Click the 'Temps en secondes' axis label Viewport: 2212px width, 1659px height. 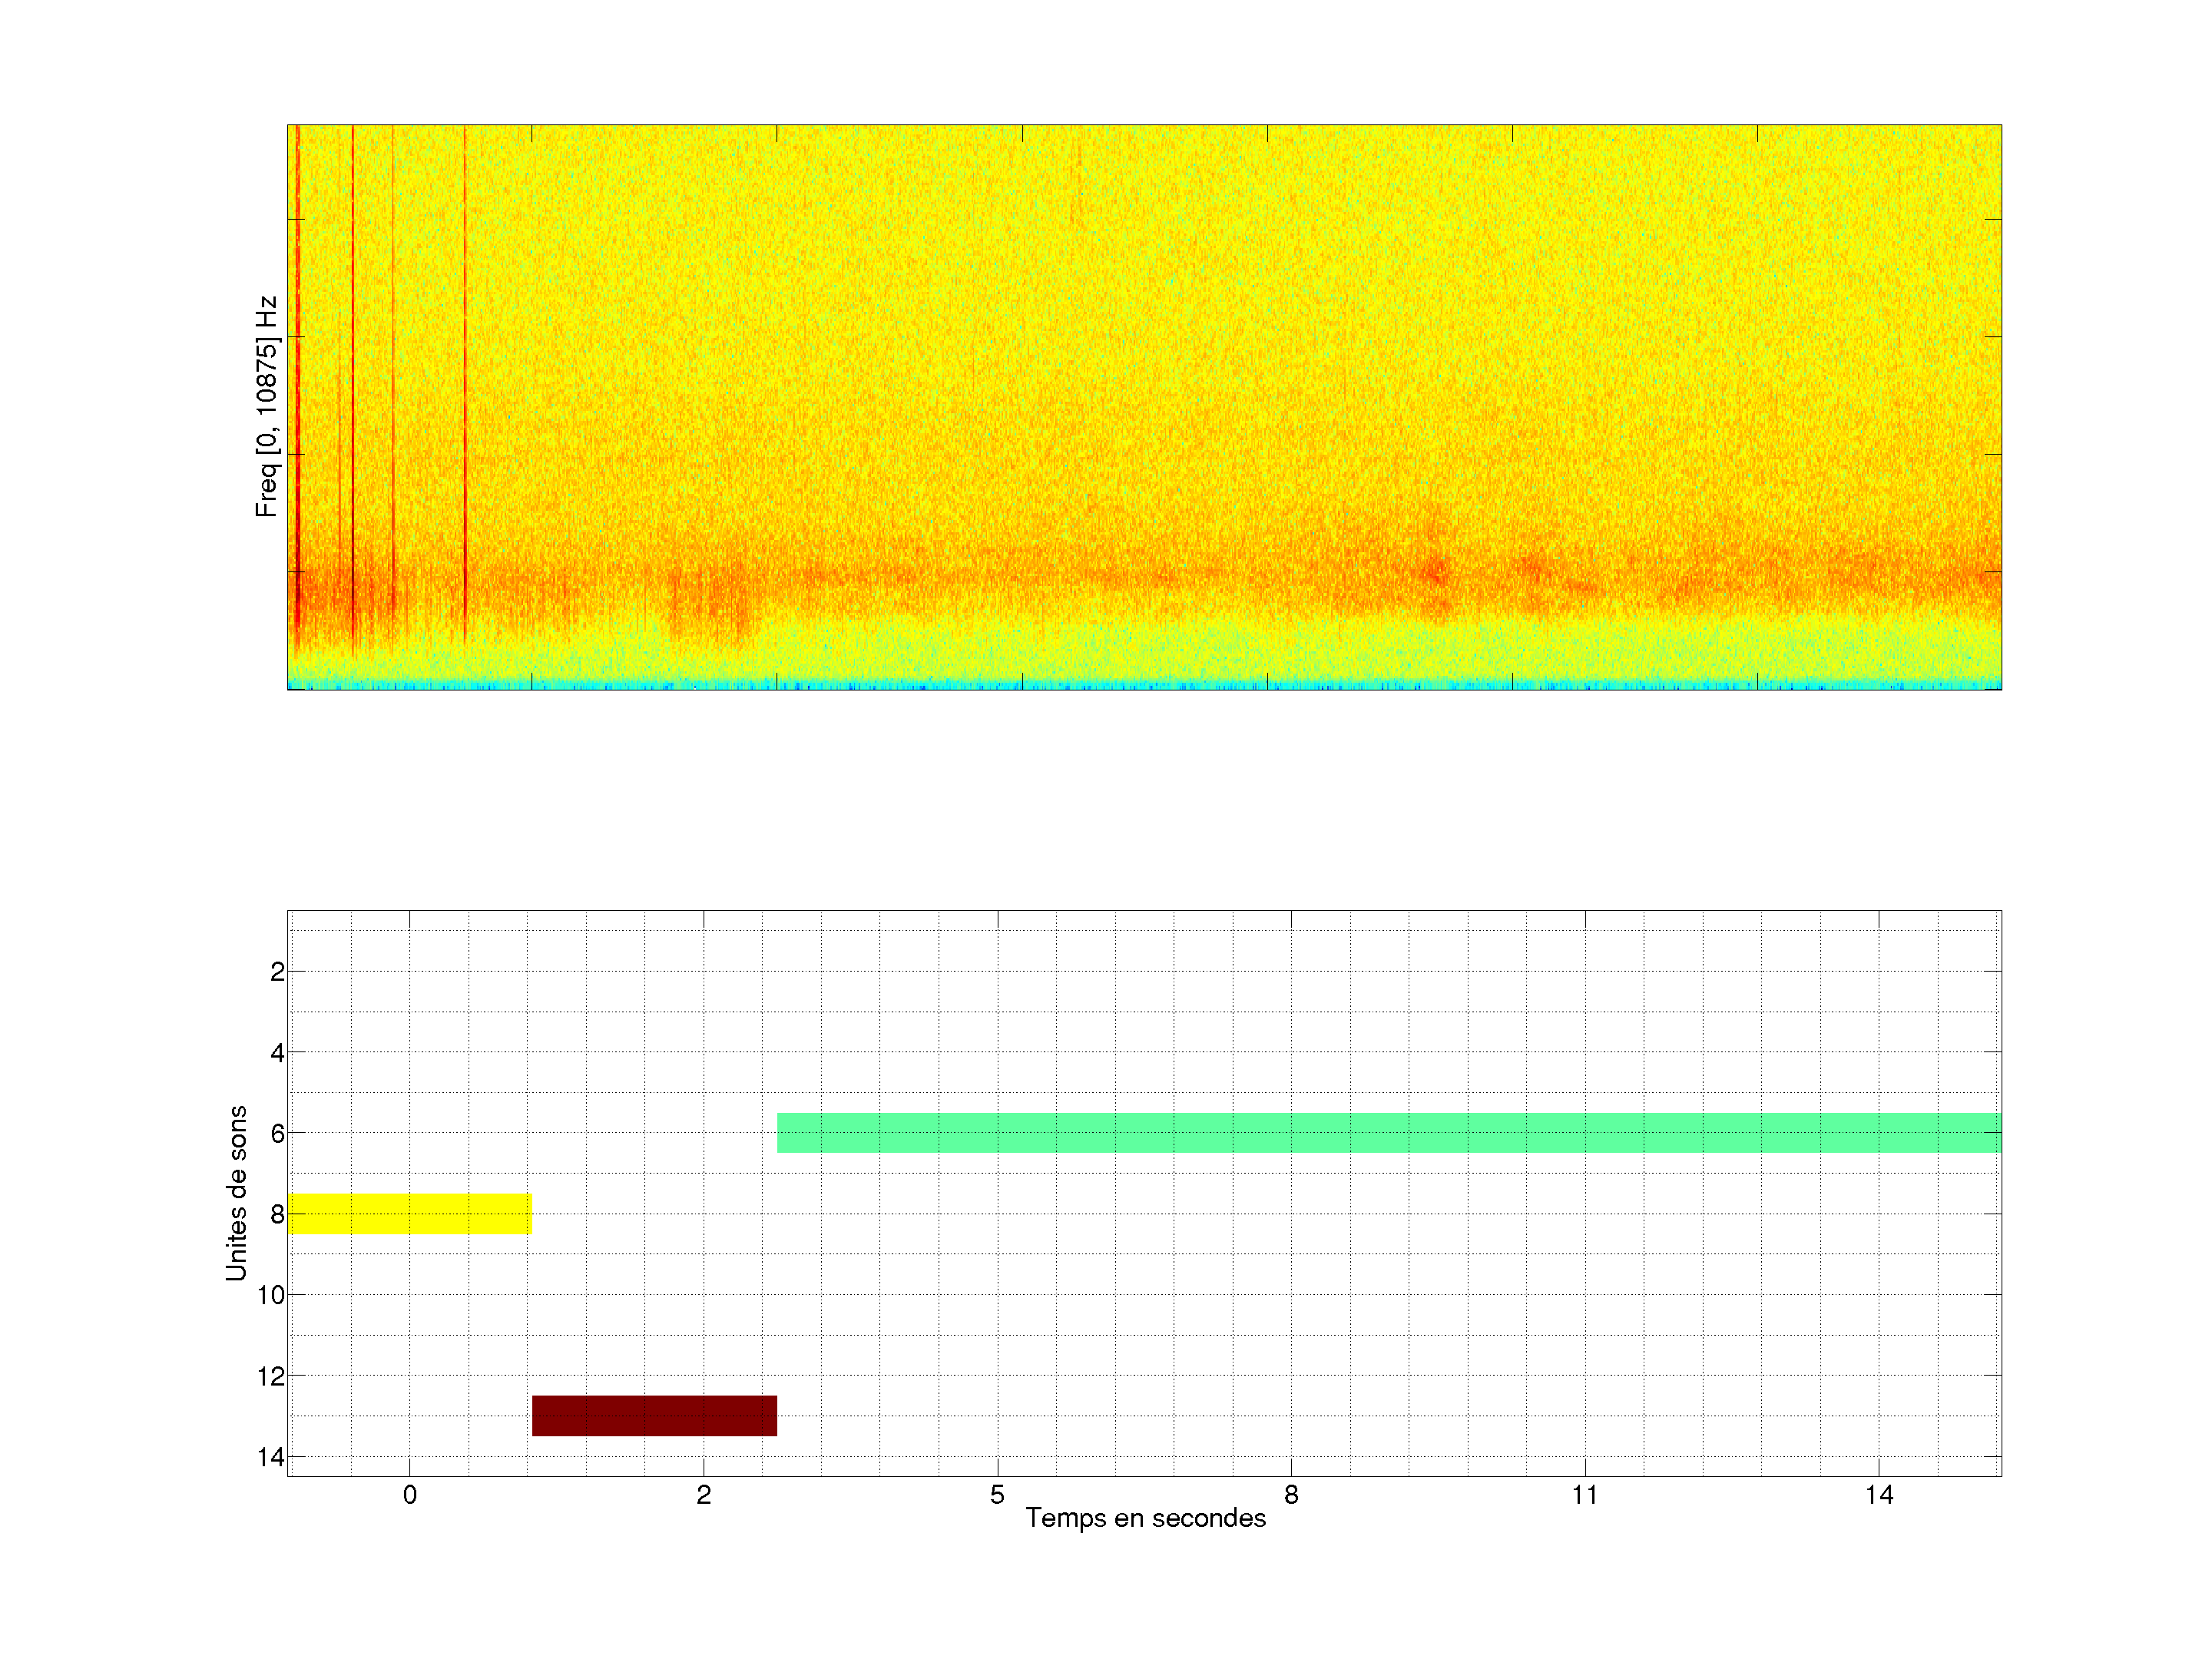[1145, 1518]
